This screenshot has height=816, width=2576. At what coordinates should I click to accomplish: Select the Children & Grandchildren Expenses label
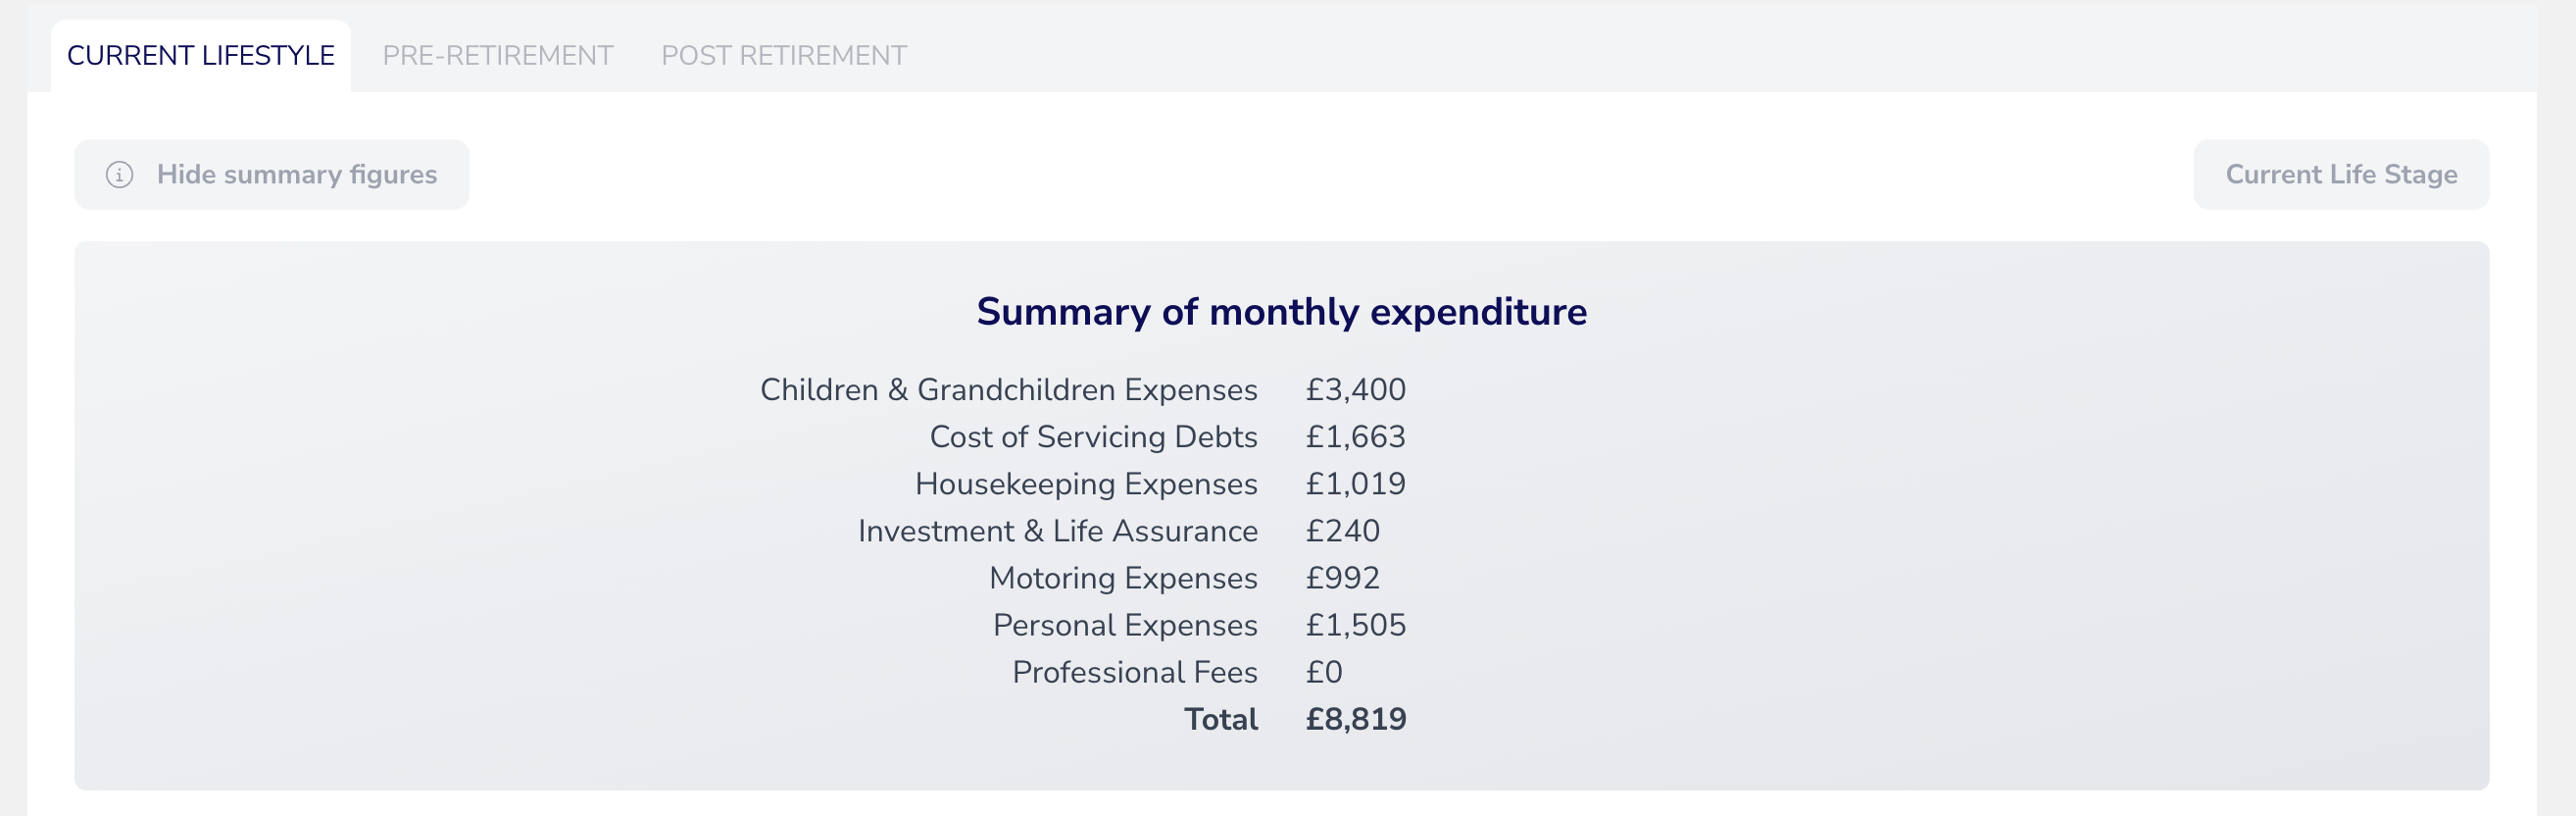(x=1008, y=390)
